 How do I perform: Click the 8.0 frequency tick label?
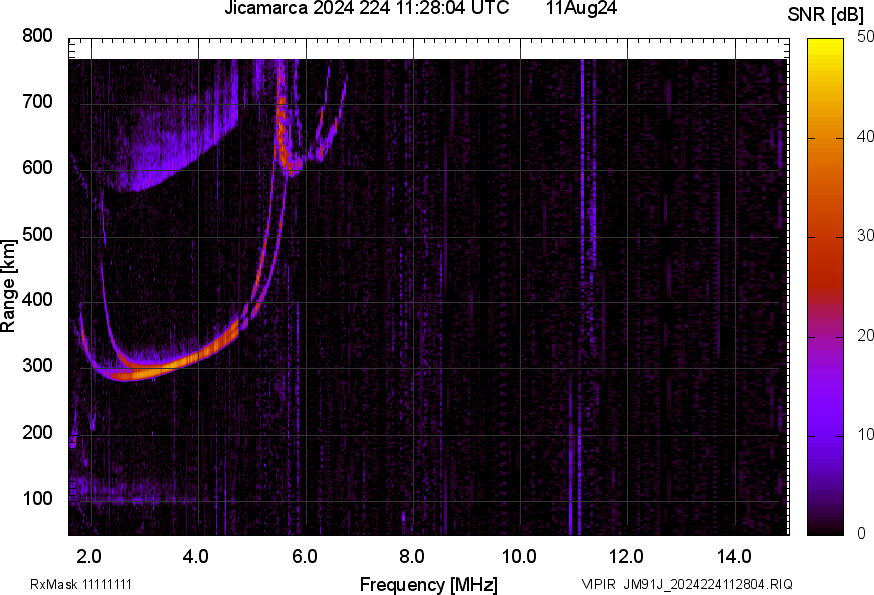click(412, 555)
